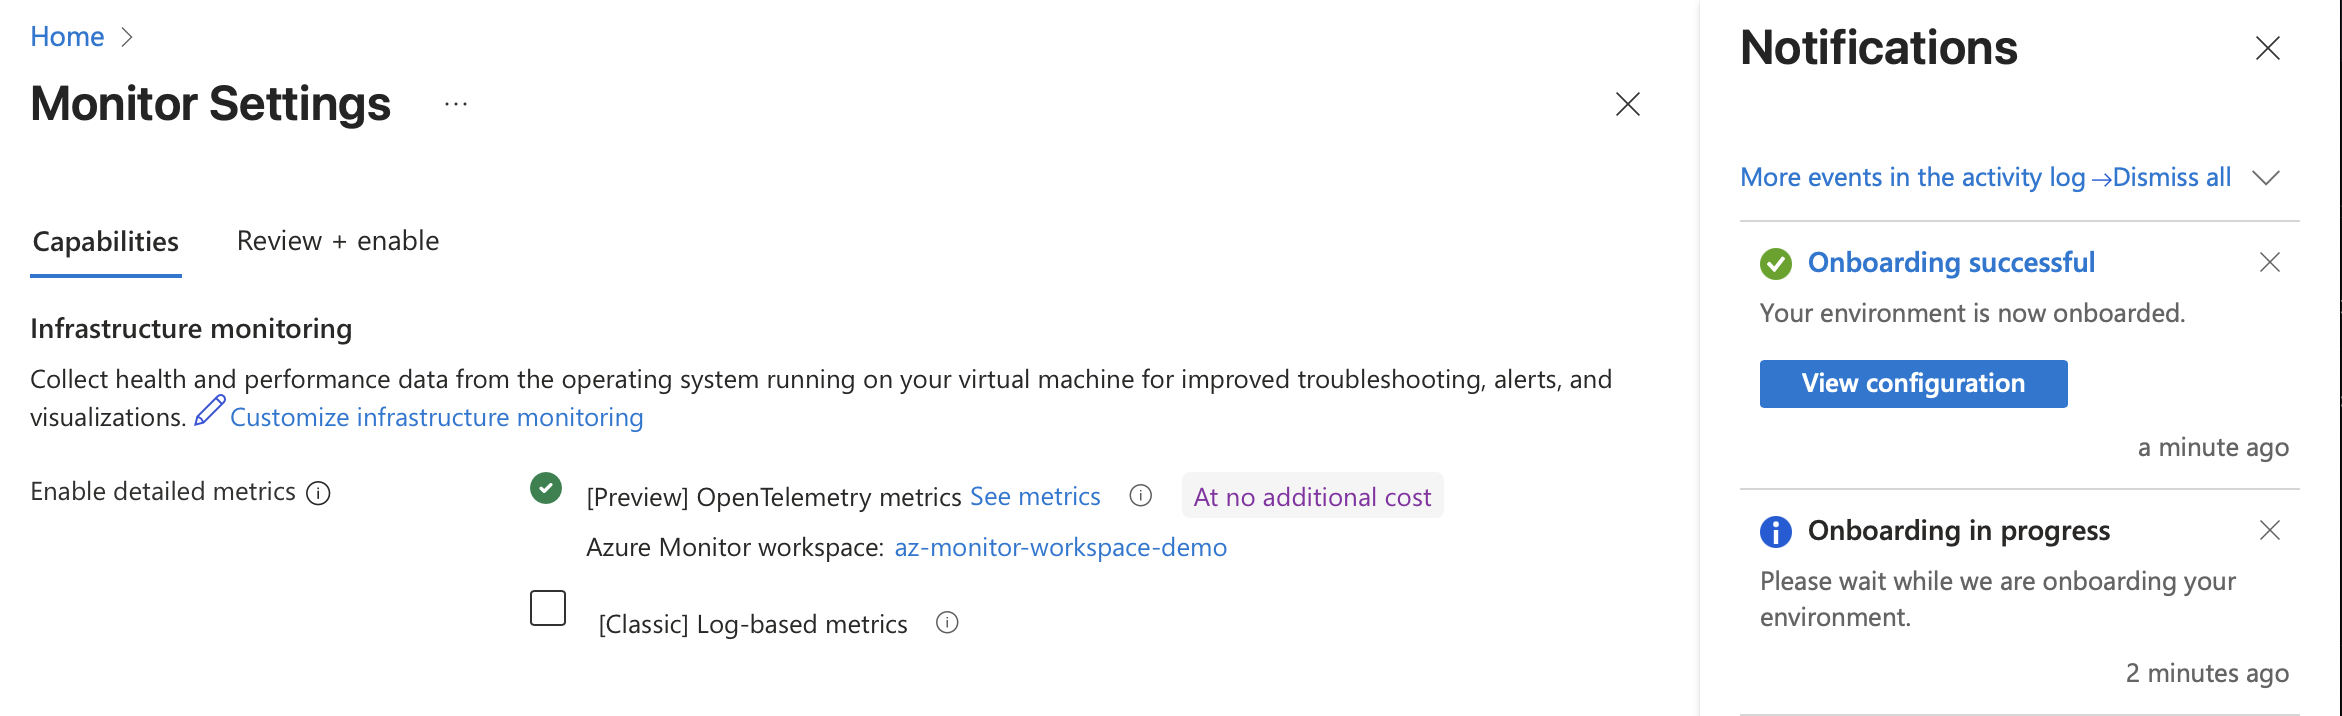Select the Capabilities tab
This screenshot has width=2342, height=716.
tap(106, 242)
